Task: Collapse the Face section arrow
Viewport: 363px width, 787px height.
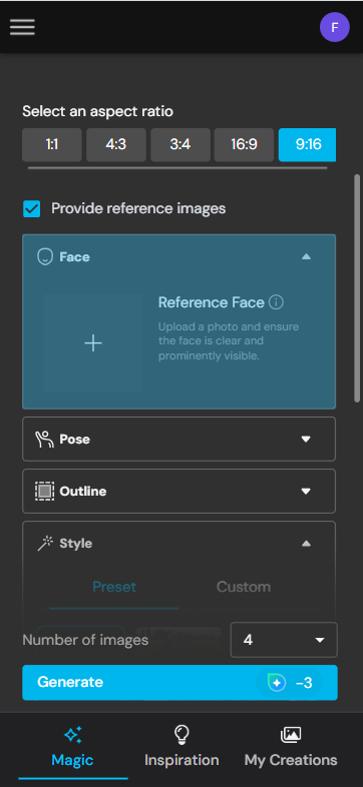Action: [306, 257]
